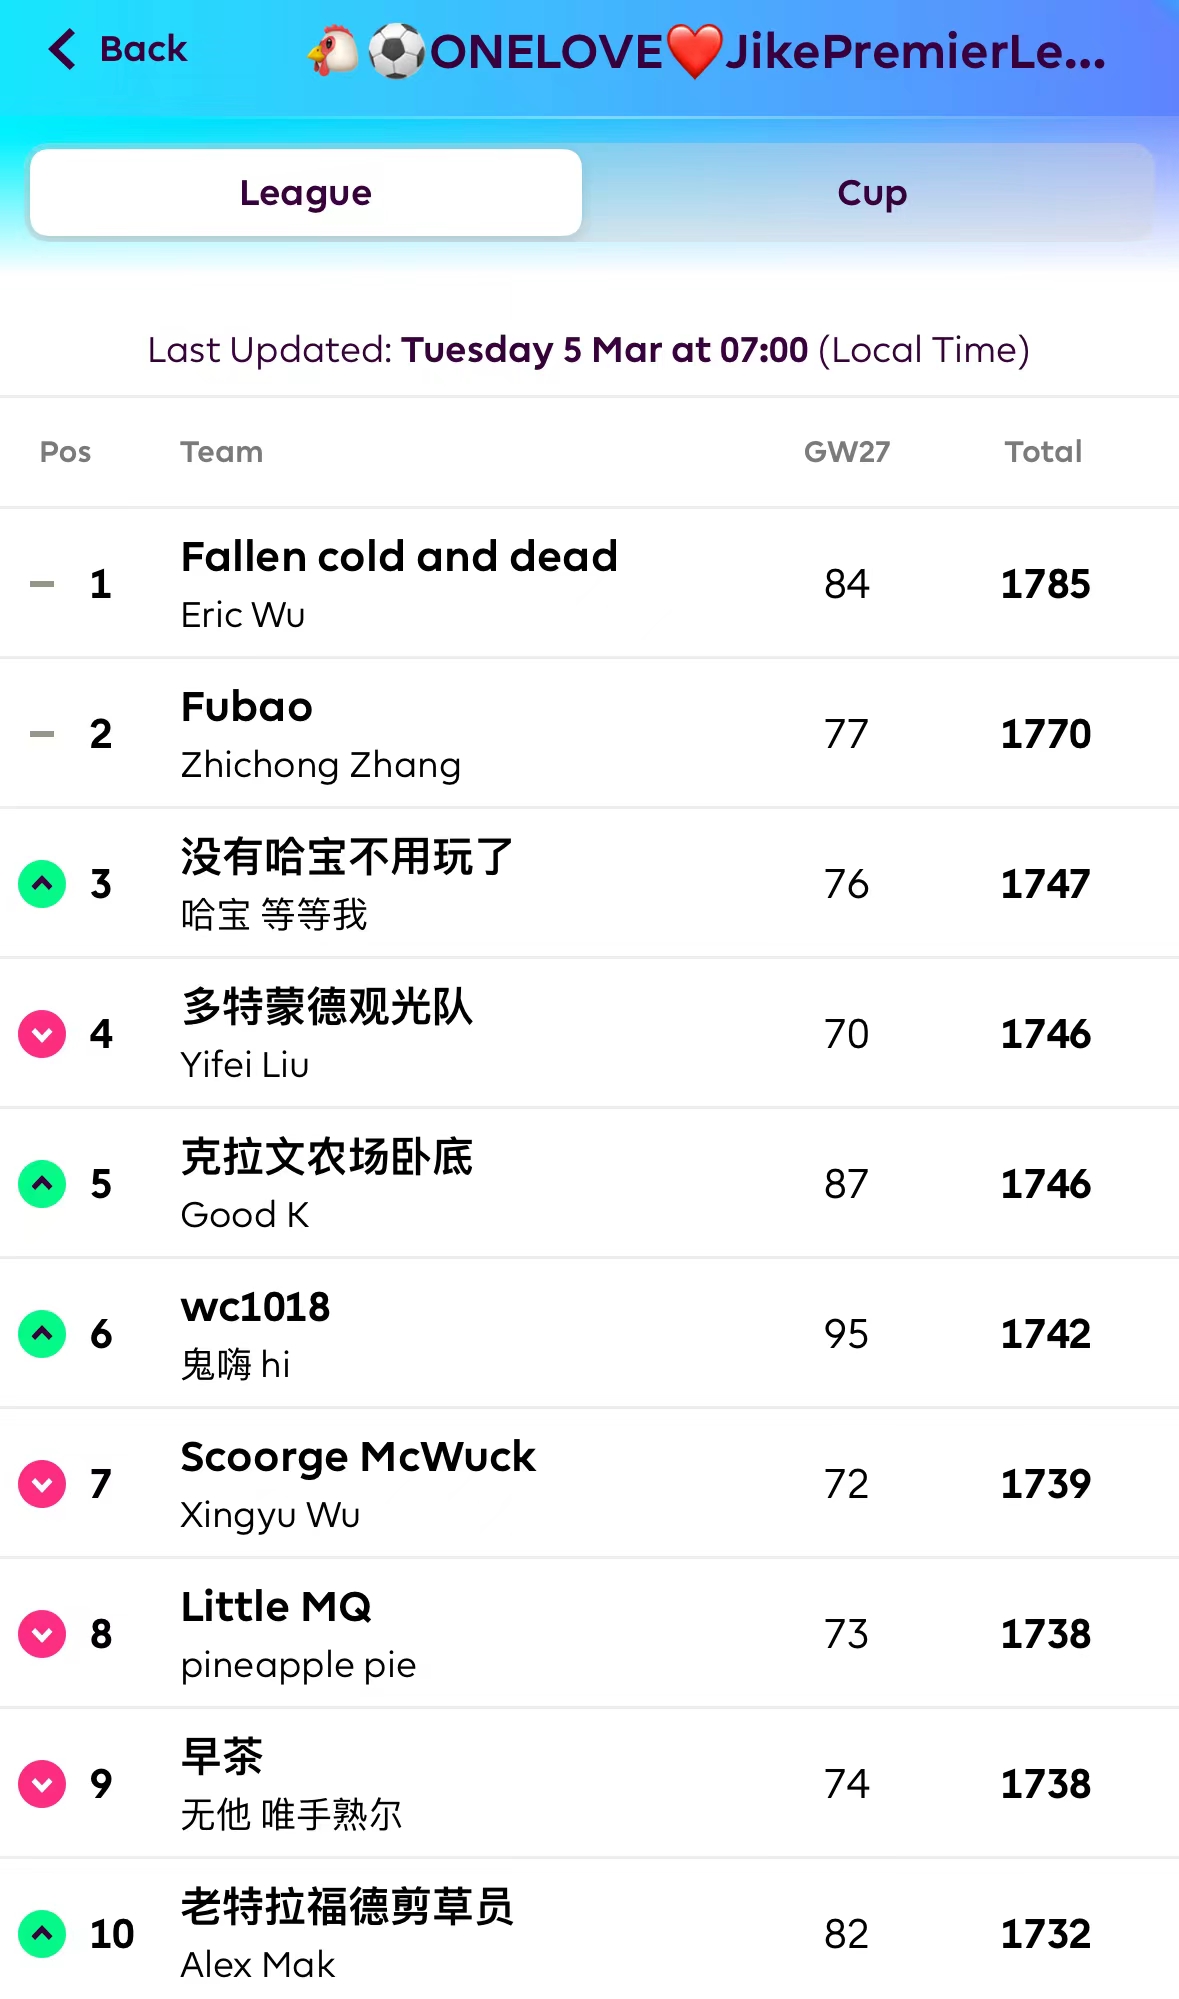Select the League tab
The height and width of the screenshot is (1999, 1179).
tap(306, 193)
